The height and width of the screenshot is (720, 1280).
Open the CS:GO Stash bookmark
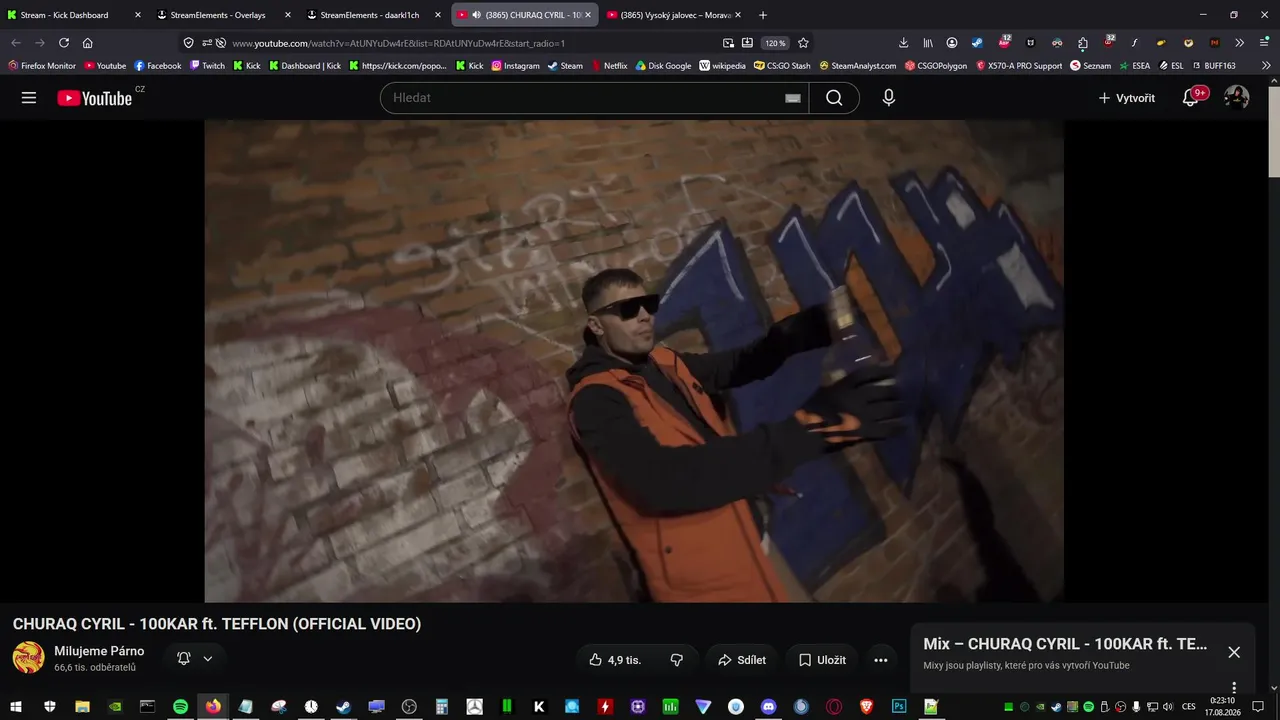pos(782,66)
